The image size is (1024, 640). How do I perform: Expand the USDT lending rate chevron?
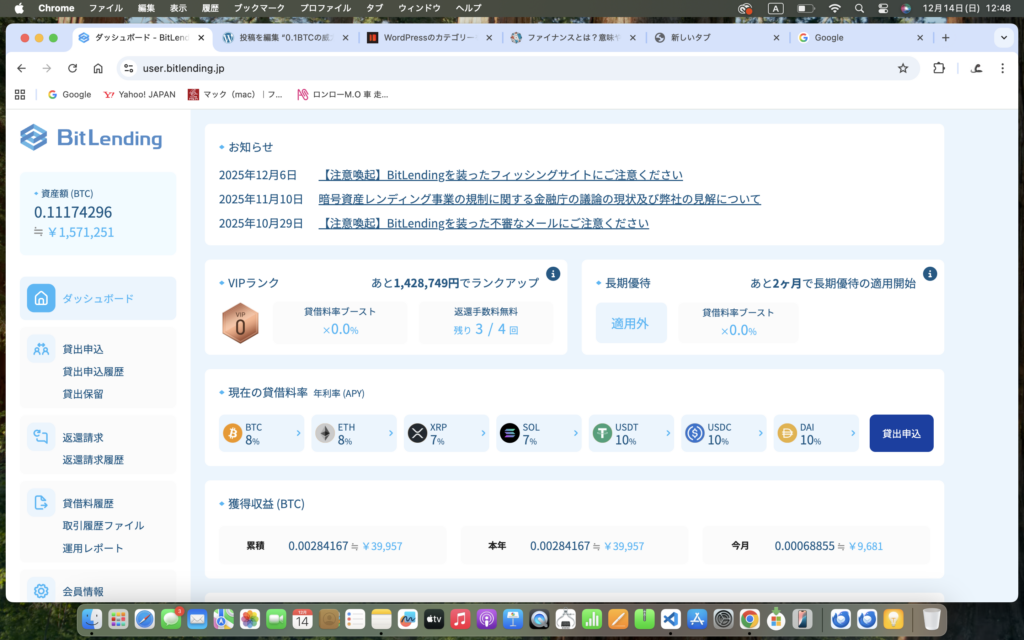[669, 433]
